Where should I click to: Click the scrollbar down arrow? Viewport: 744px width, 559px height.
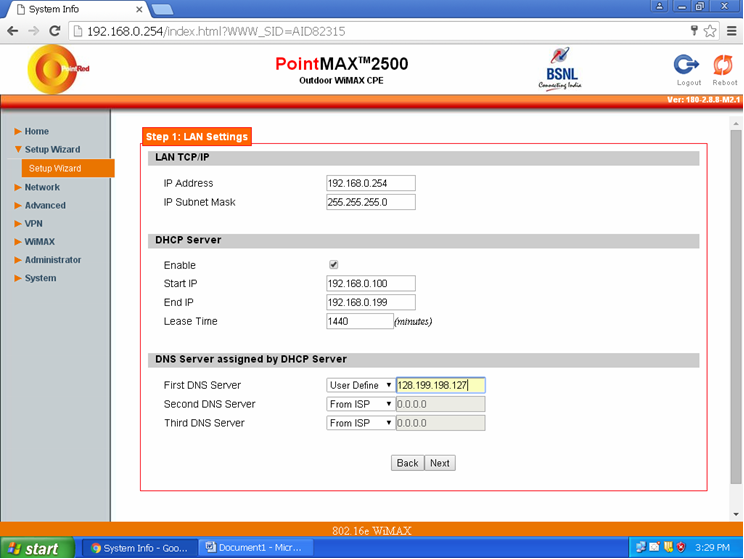pos(736,514)
